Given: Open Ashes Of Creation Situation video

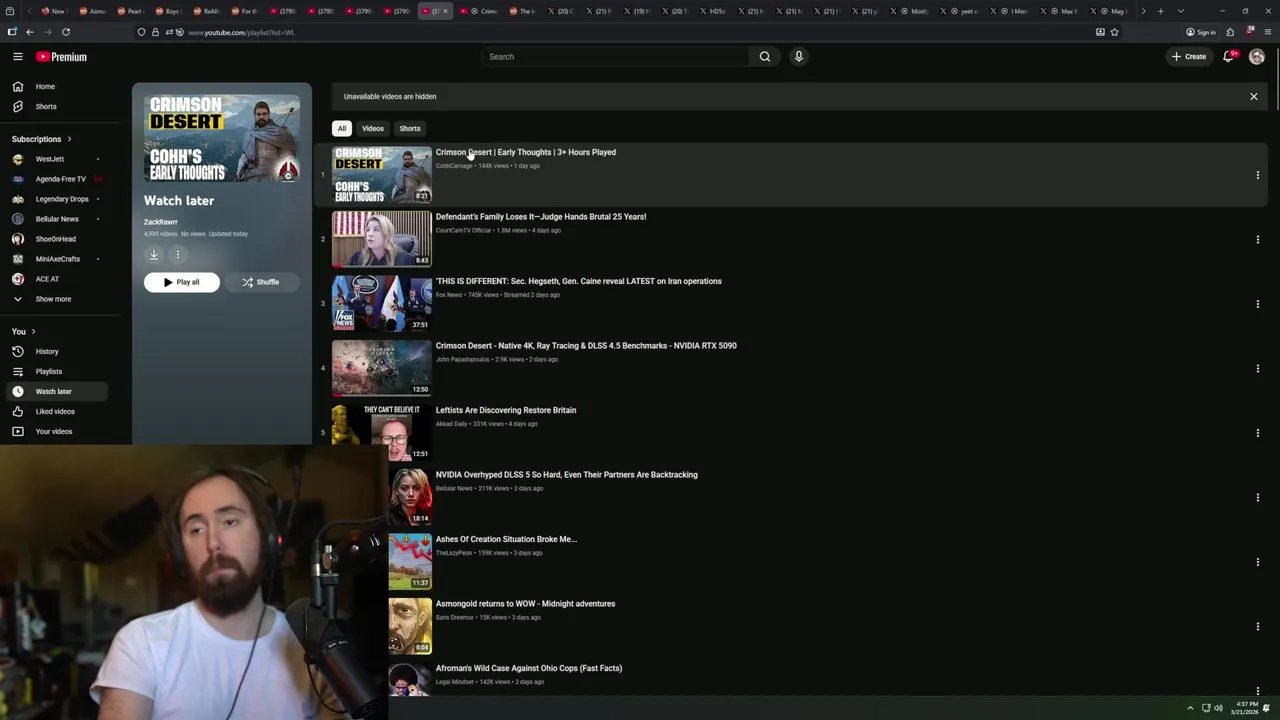Looking at the screenshot, I should pos(507,540).
